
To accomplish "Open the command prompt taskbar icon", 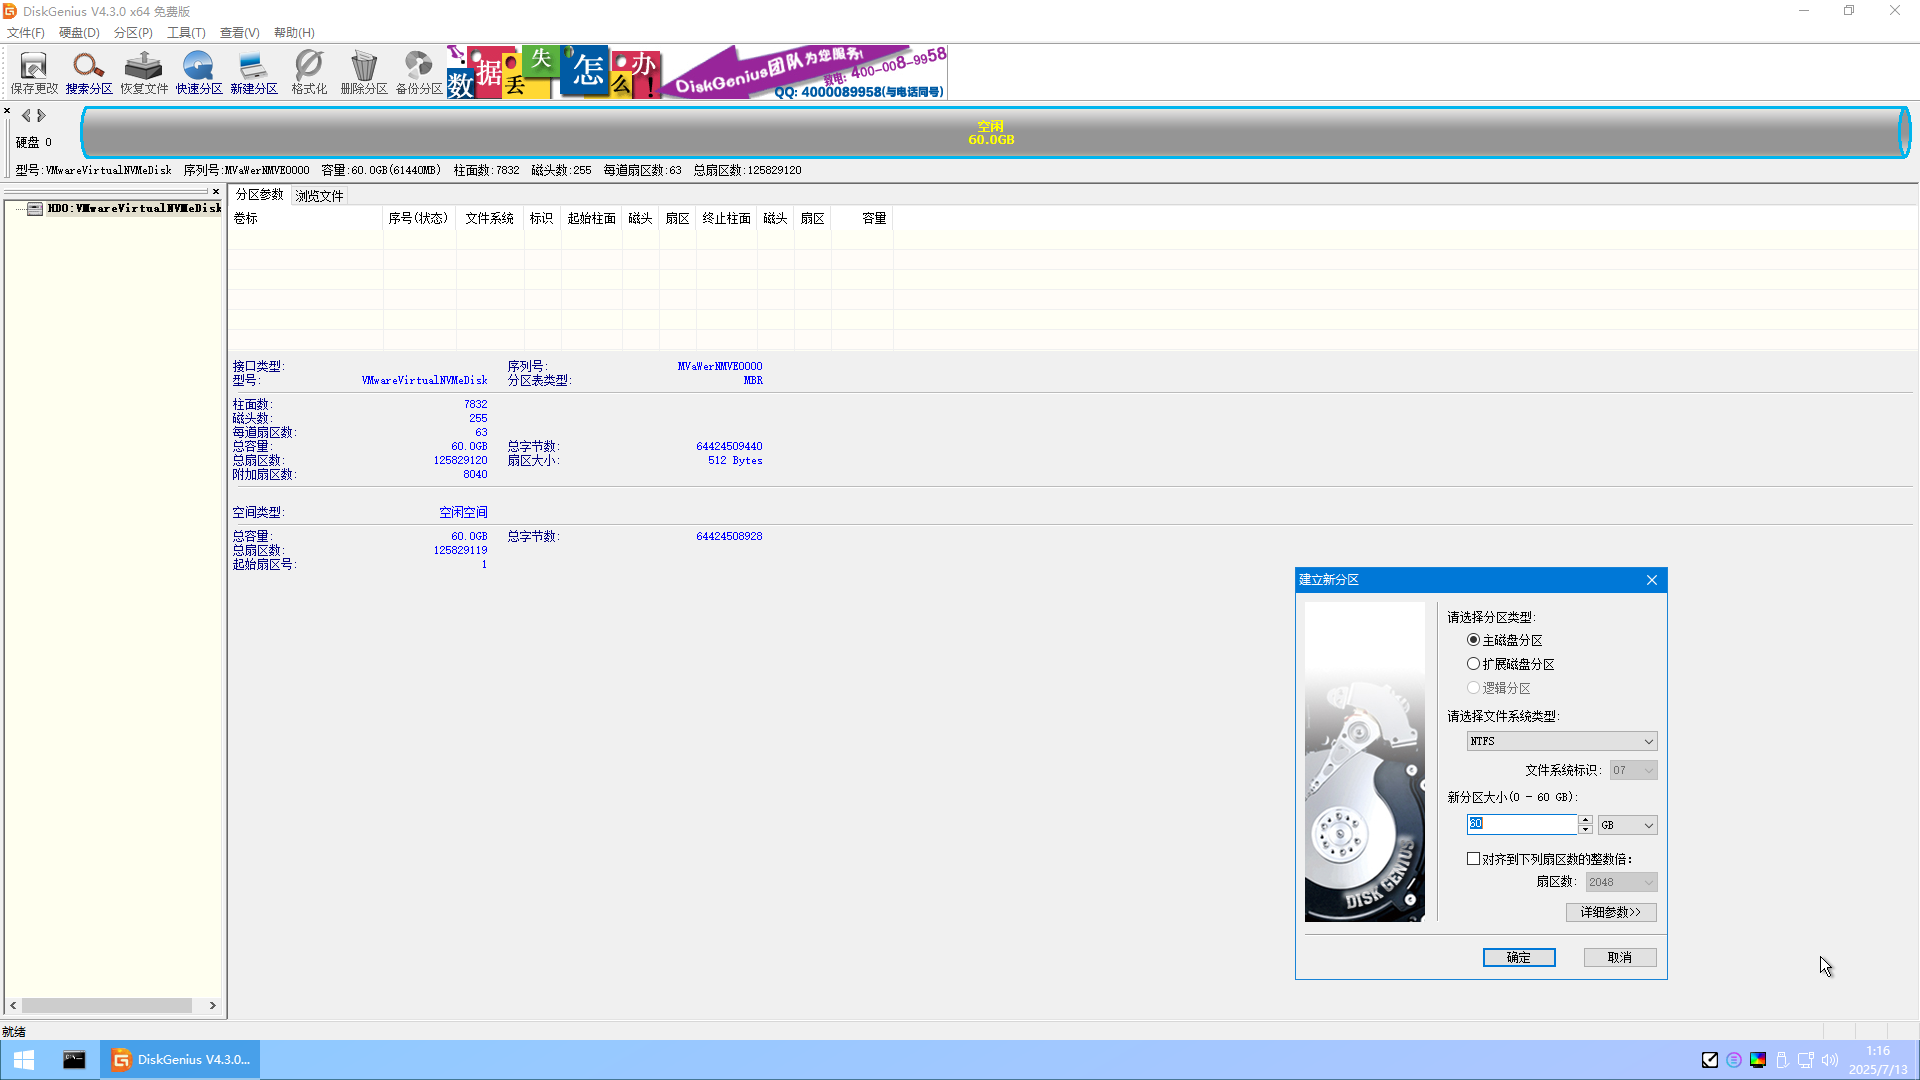I will (74, 1060).
